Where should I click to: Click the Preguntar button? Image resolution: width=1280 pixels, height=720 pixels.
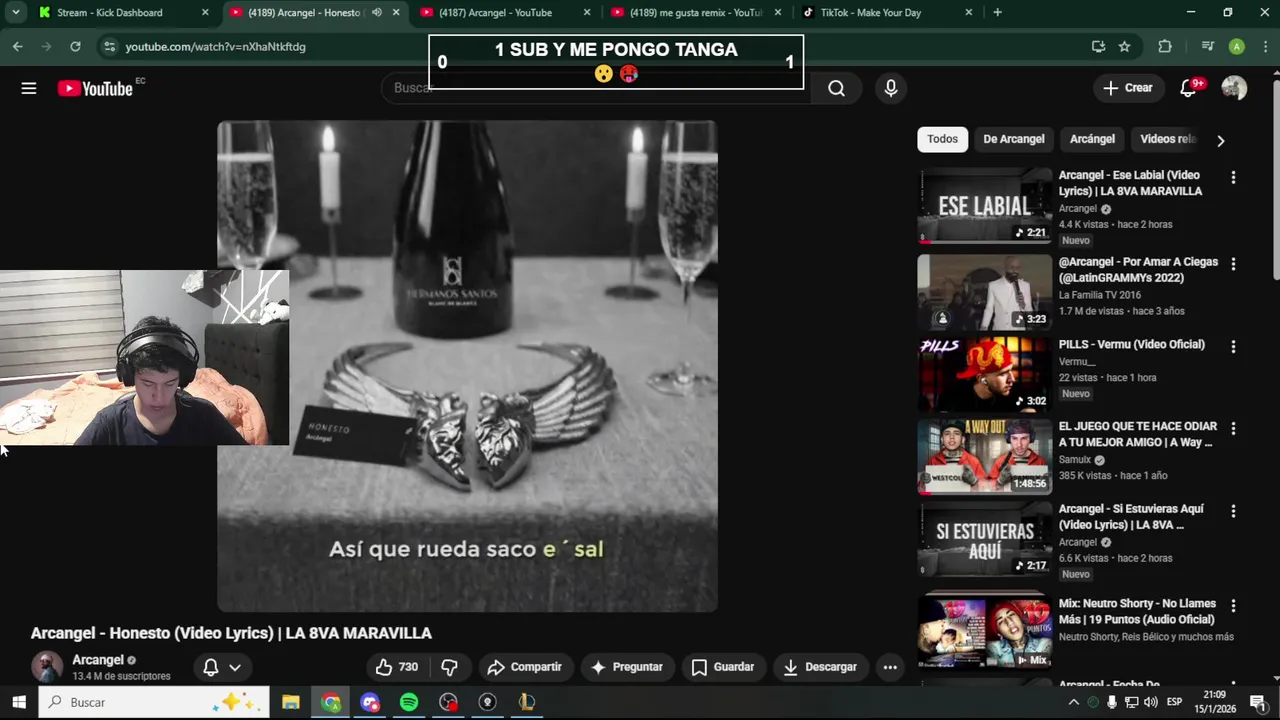tap(627, 667)
